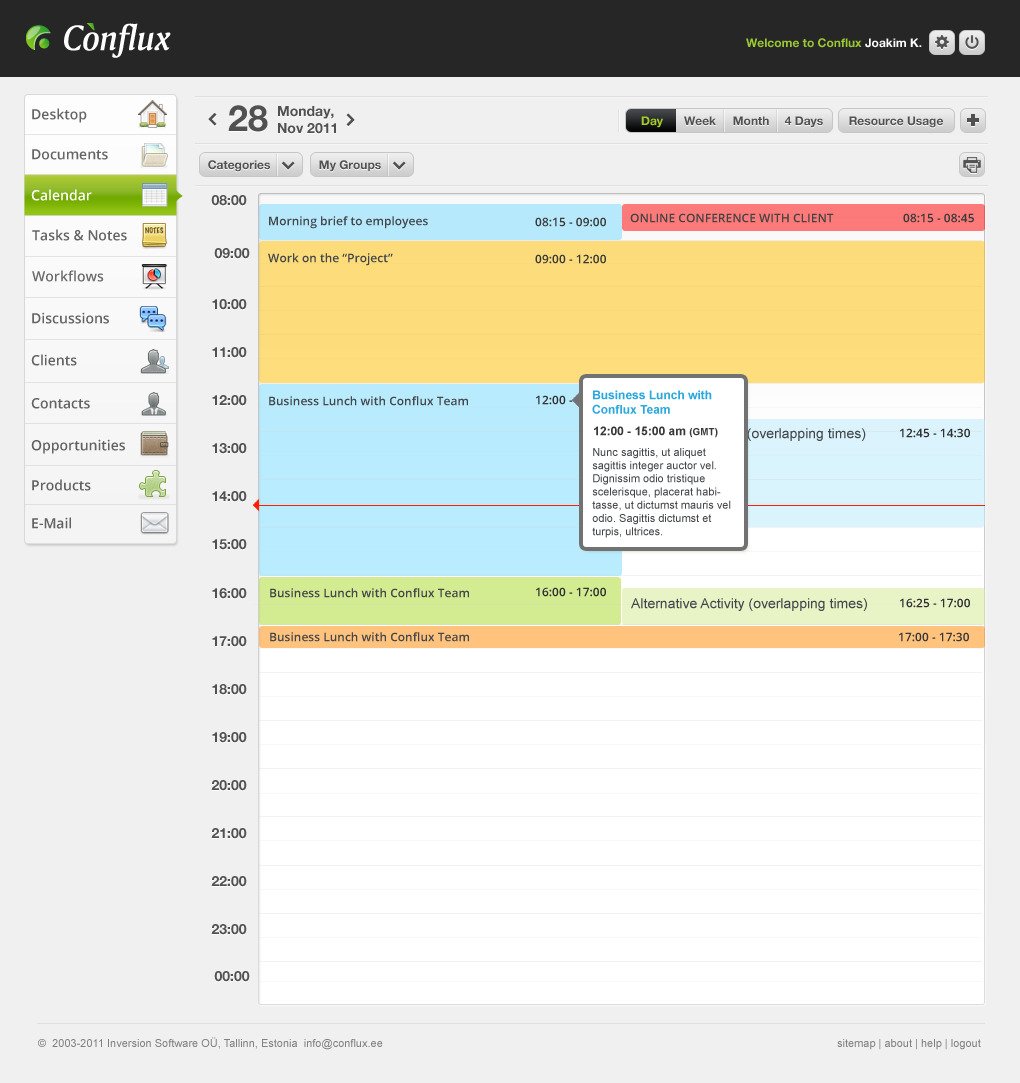Switch to 4 Days view
Viewport: 1020px width, 1083px height.
(804, 120)
